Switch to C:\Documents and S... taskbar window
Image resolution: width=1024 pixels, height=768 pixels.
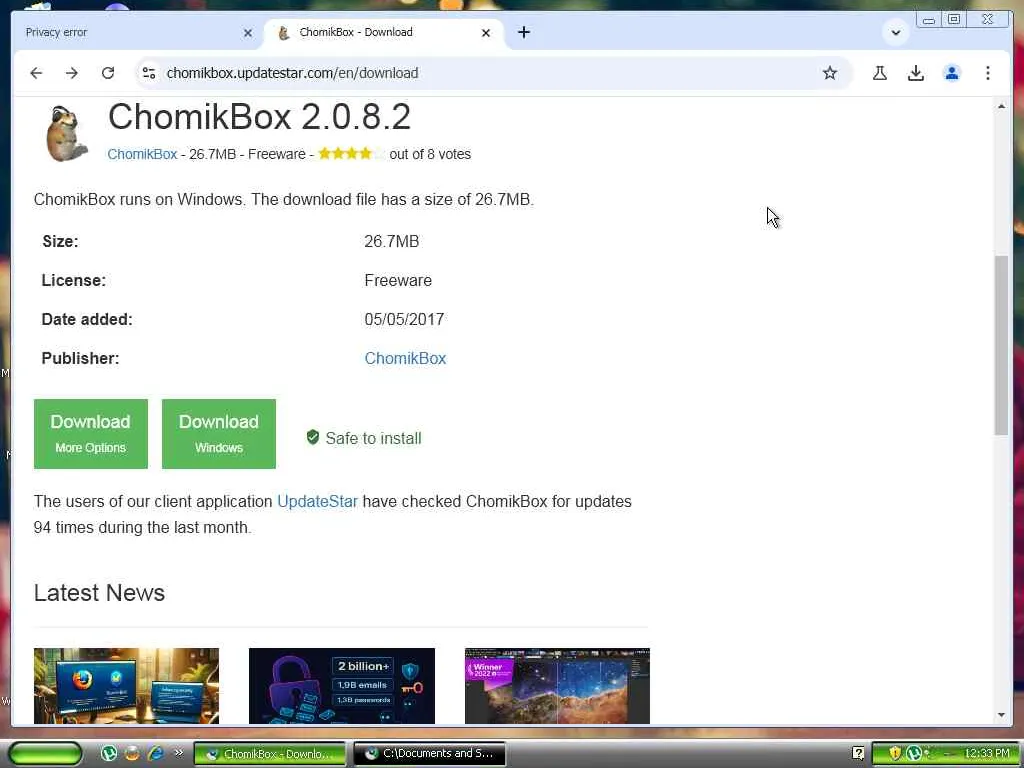tap(430, 754)
